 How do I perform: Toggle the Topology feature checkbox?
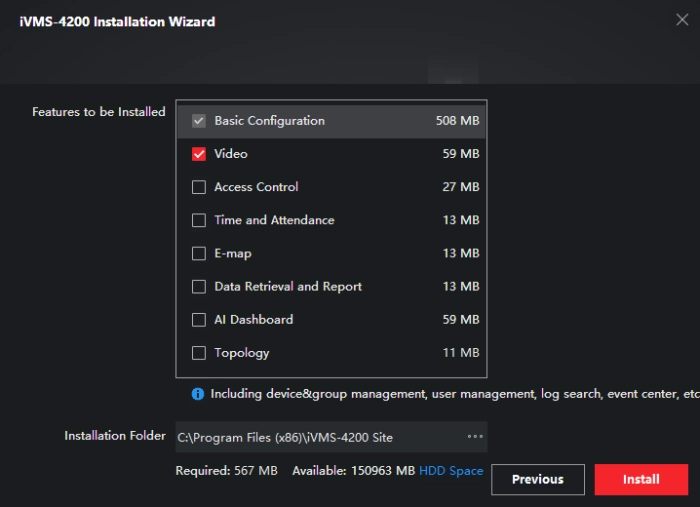point(199,353)
